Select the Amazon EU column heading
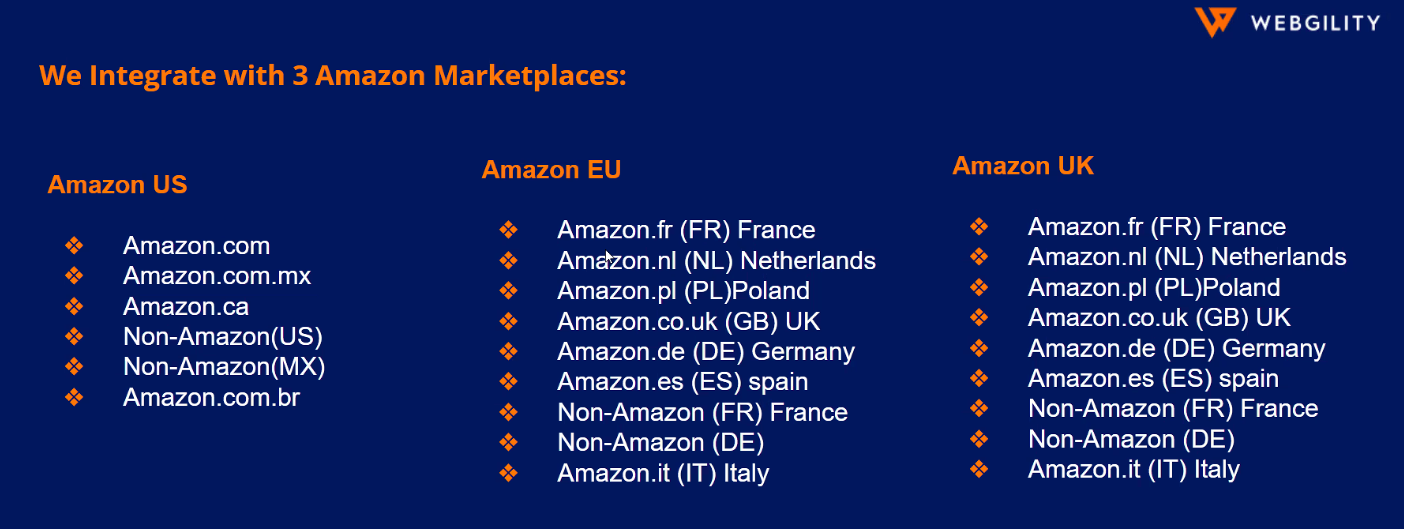Image resolution: width=1404 pixels, height=529 pixels. [x=551, y=170]
